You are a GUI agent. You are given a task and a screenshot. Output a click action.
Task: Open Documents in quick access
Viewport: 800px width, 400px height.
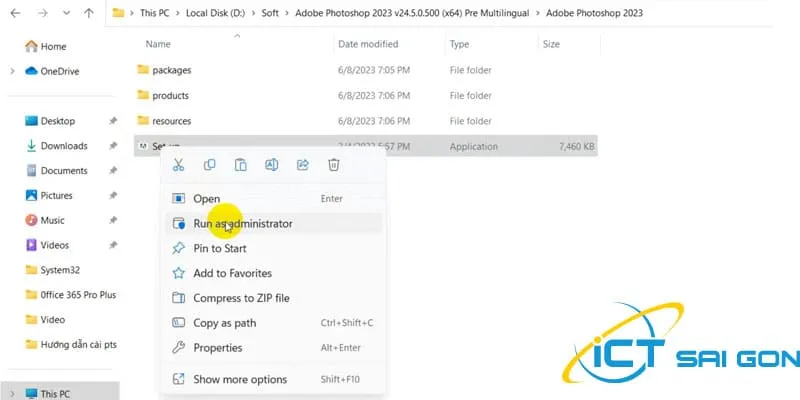pyautogui.click(x=57, y=170)
